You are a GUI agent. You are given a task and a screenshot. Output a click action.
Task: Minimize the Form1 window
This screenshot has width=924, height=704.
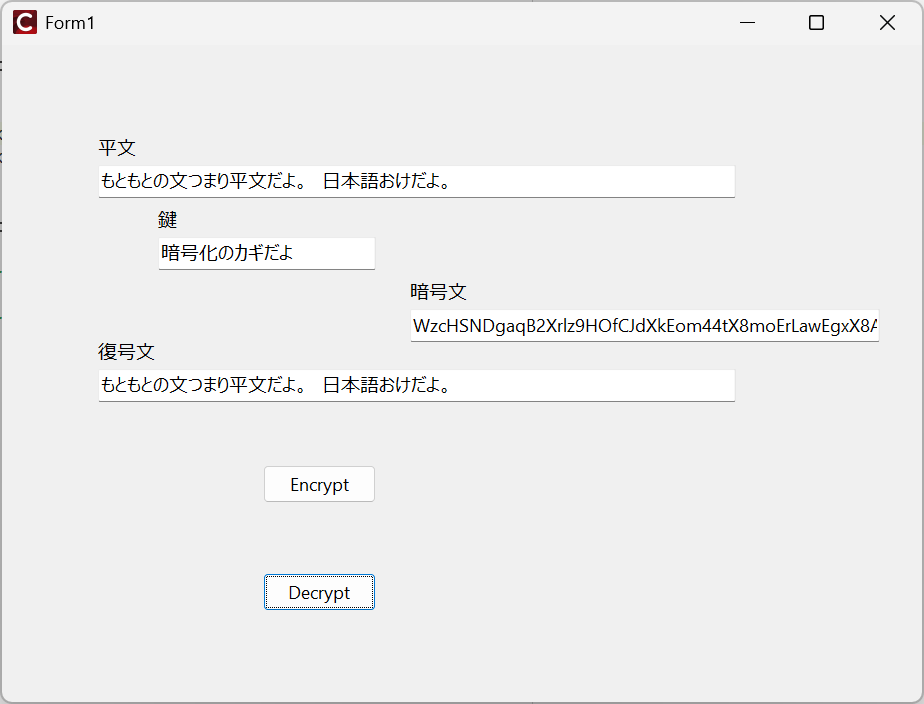click(x=746, y=22)
